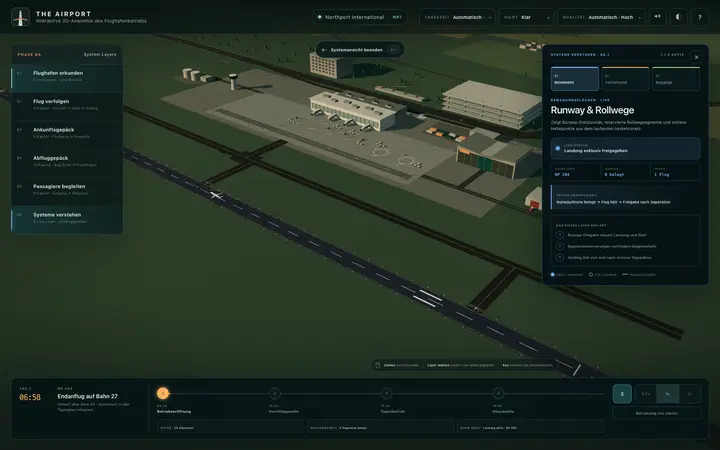Click the pause playback button
This screenshot has height=450, width=720.
click(x=622, y=394)
